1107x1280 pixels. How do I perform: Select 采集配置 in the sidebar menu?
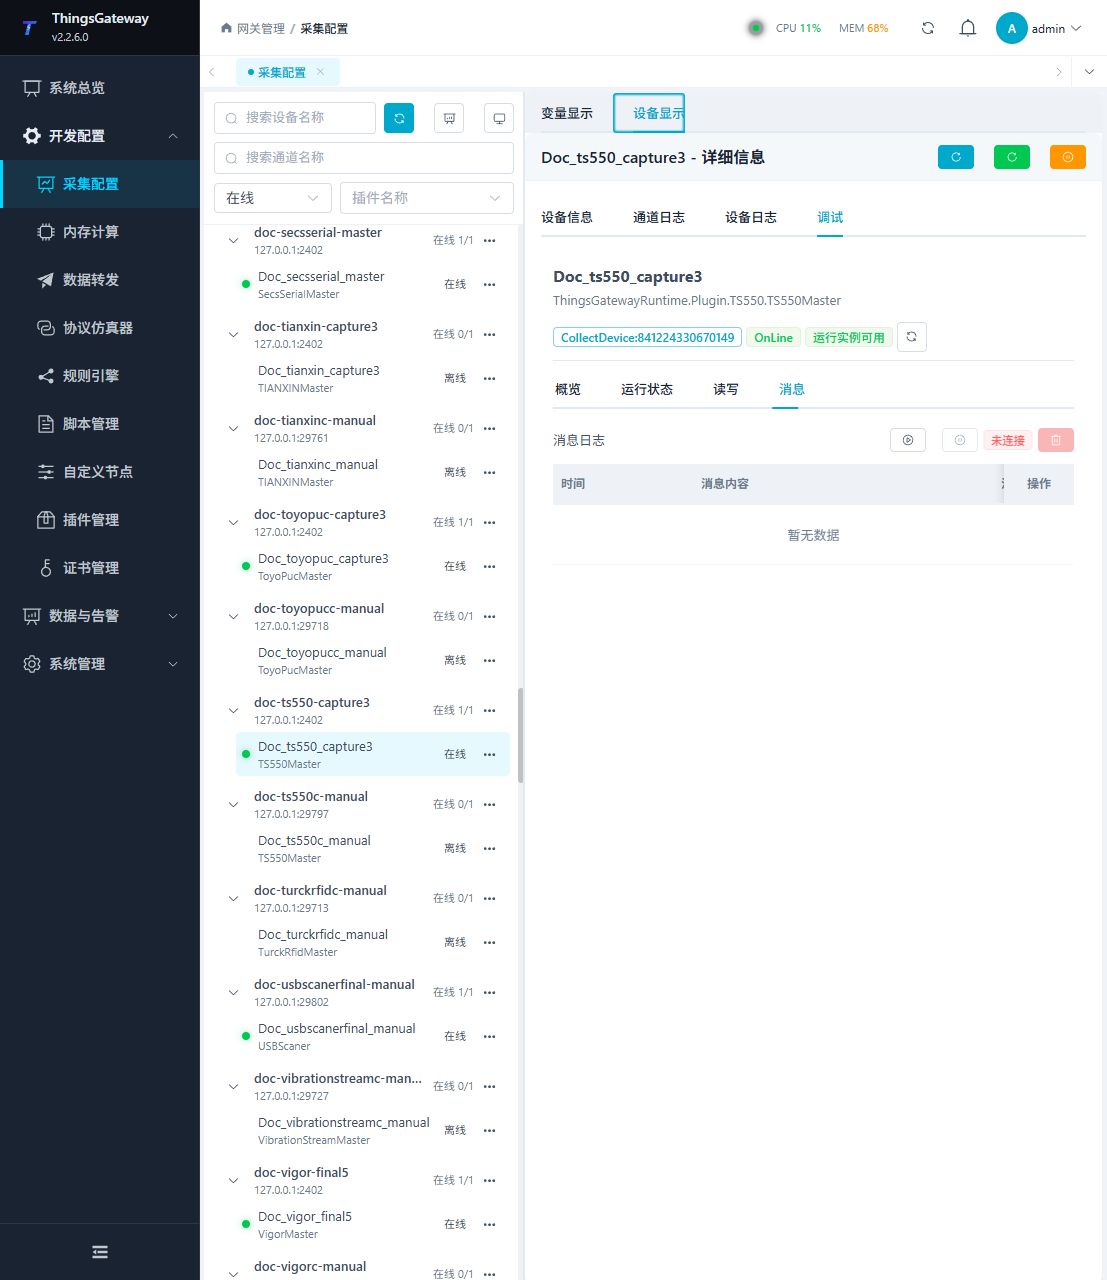pos(100,184)
